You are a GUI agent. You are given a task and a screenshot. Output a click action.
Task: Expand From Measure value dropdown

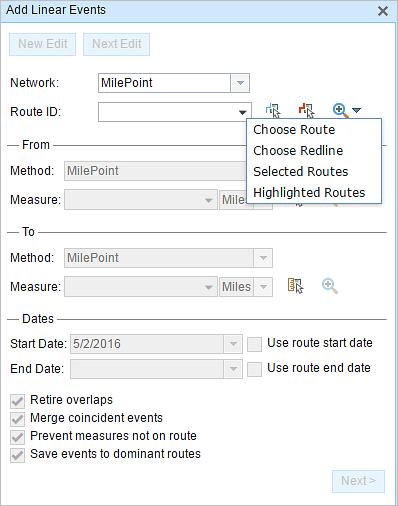pos(209,200)
